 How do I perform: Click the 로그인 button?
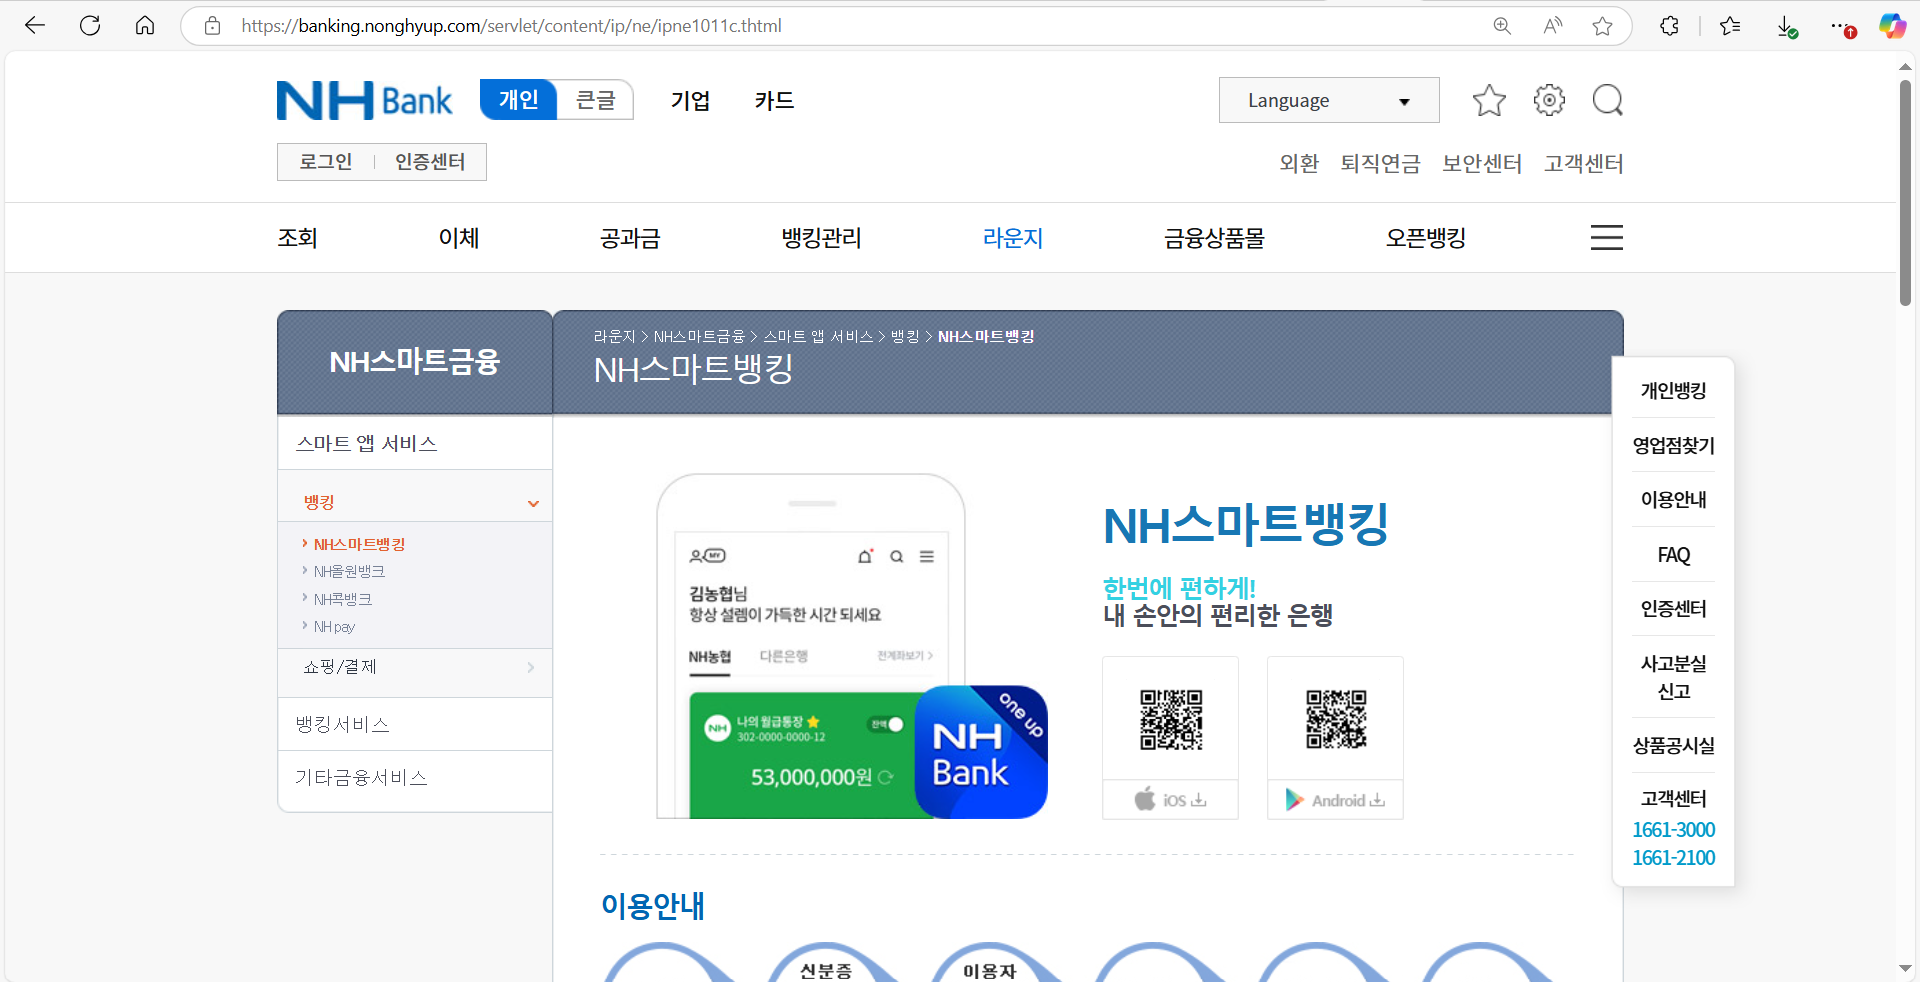pyautogui.click(x=326, y=162)
